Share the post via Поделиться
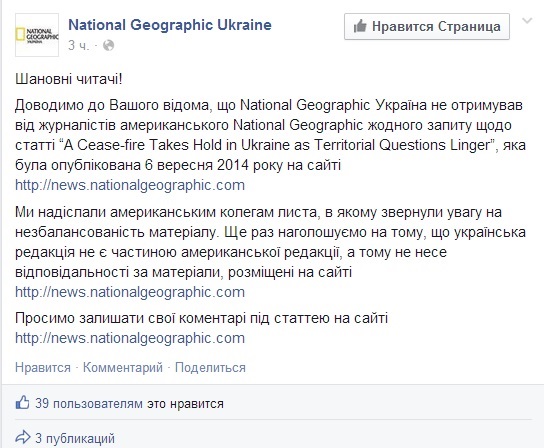The width and height of the screenshot is (544, 448). tap(210, 367)
